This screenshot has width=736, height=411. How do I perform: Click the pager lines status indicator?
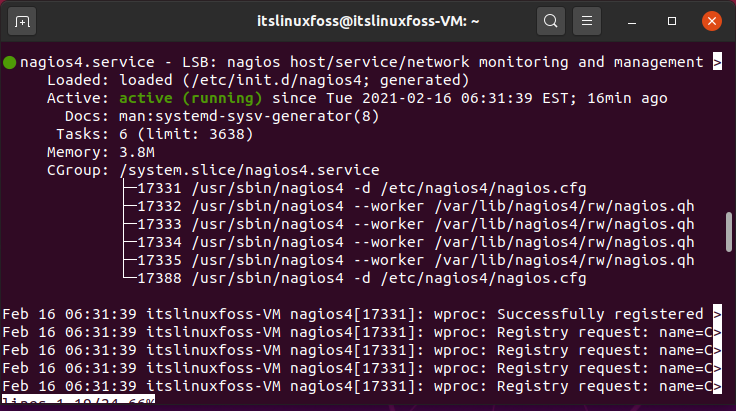pos(78,400)
